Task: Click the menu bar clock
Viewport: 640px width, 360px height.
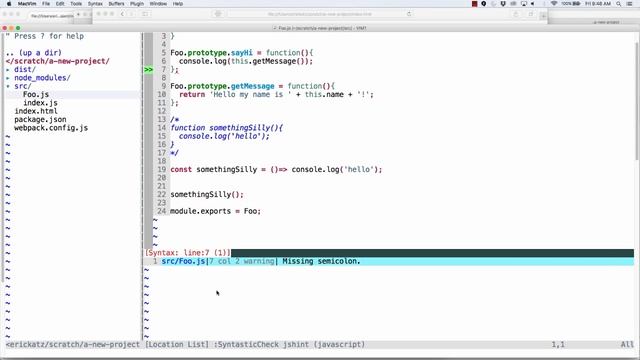Action: (598, 4)
